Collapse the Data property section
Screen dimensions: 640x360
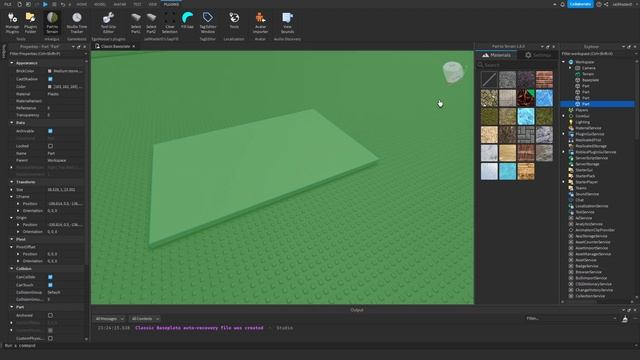point(11,122)
